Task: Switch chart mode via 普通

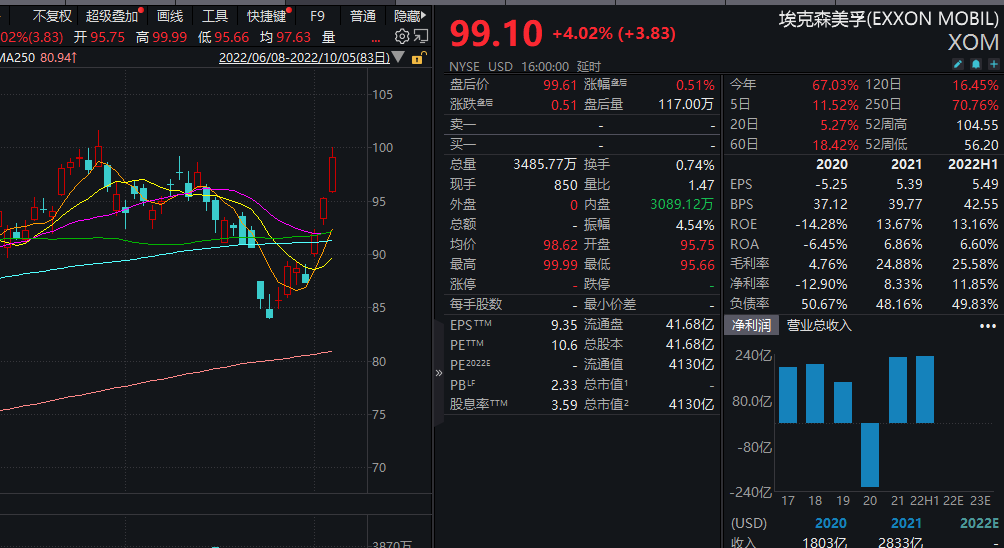Action: tap(363, 16)
